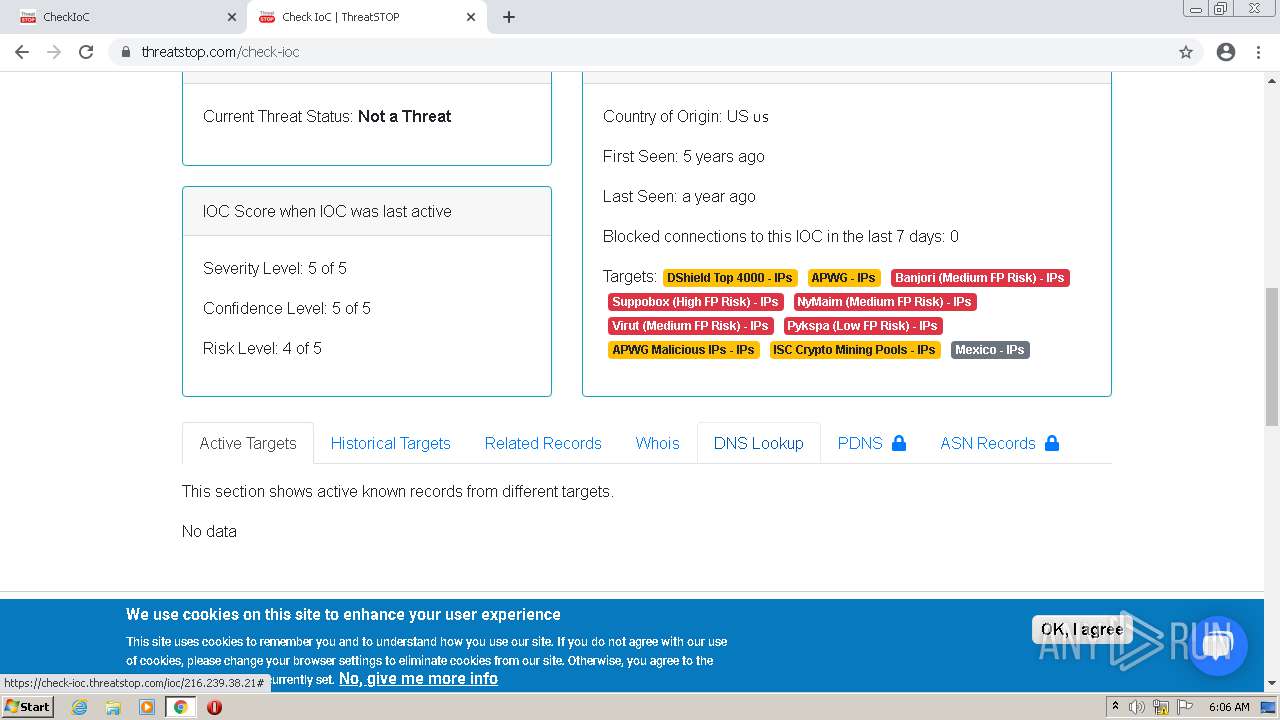This screenshot has width=1280, height=720.
Task: Open a new browser tab
Action: (x=508, y=17)
